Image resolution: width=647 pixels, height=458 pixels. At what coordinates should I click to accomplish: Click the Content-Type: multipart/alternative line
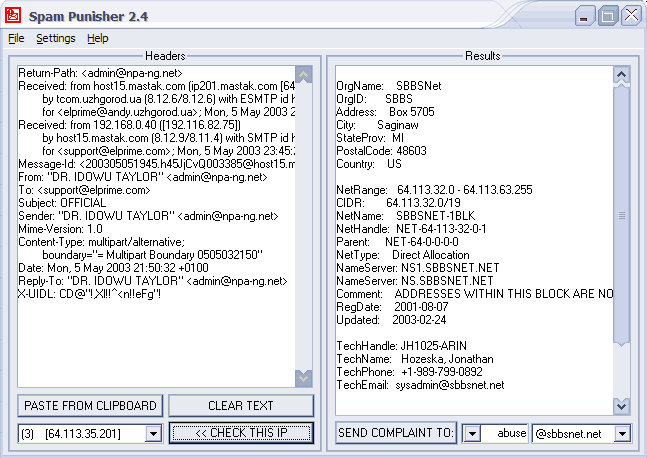click(102, 242)
